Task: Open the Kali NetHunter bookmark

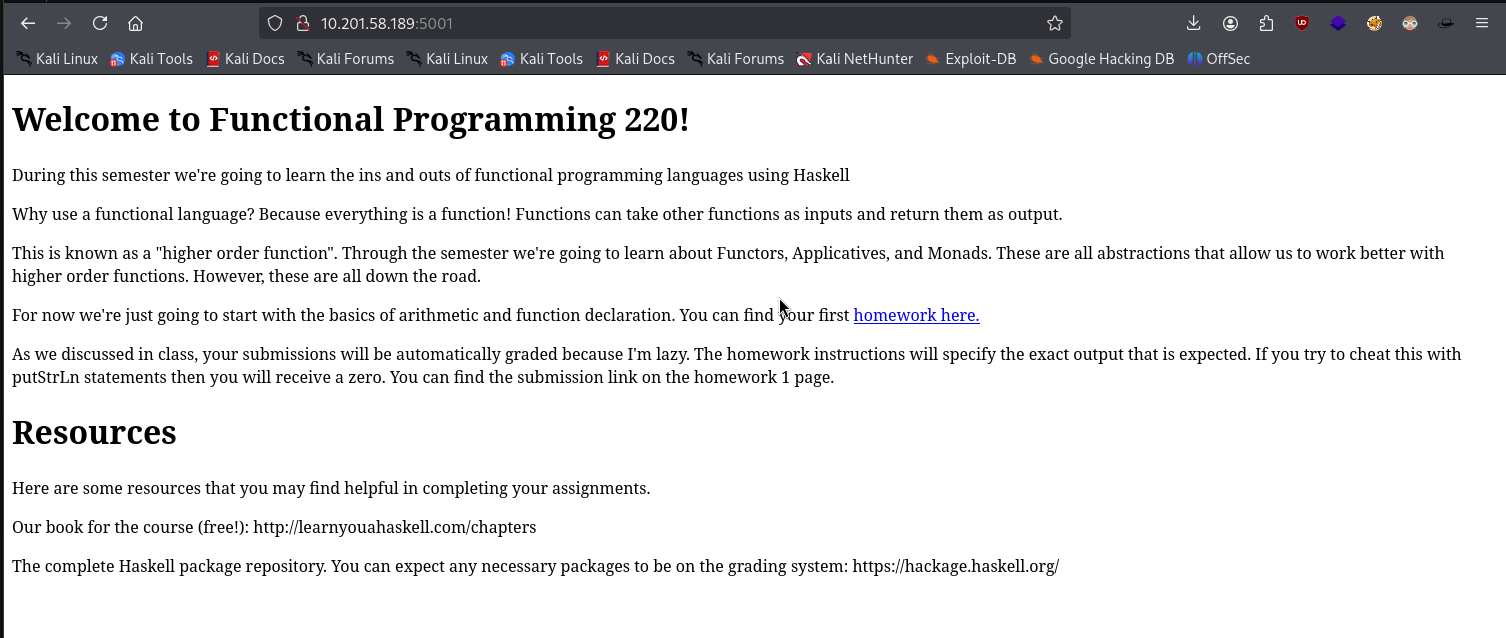Action: pyautogui.click(x=855, y=59)
